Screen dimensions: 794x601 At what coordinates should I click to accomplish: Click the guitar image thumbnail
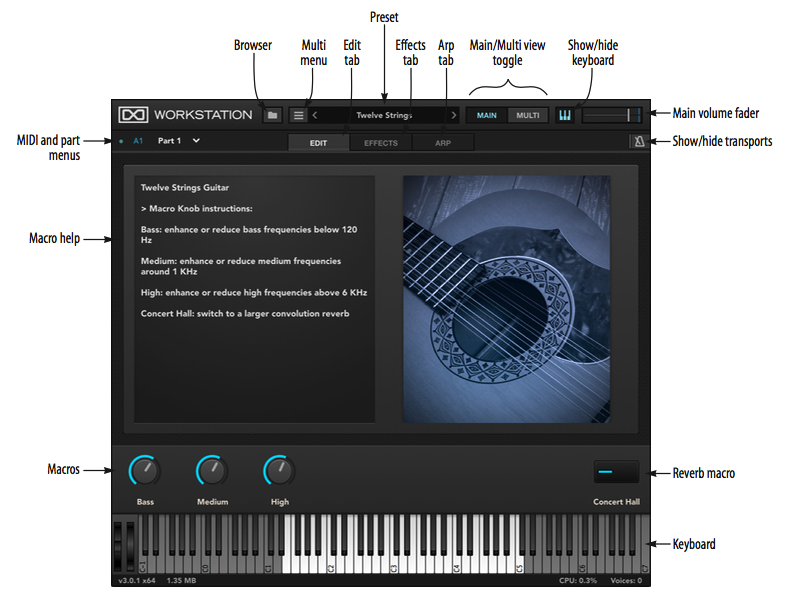[x=506, y=299]
